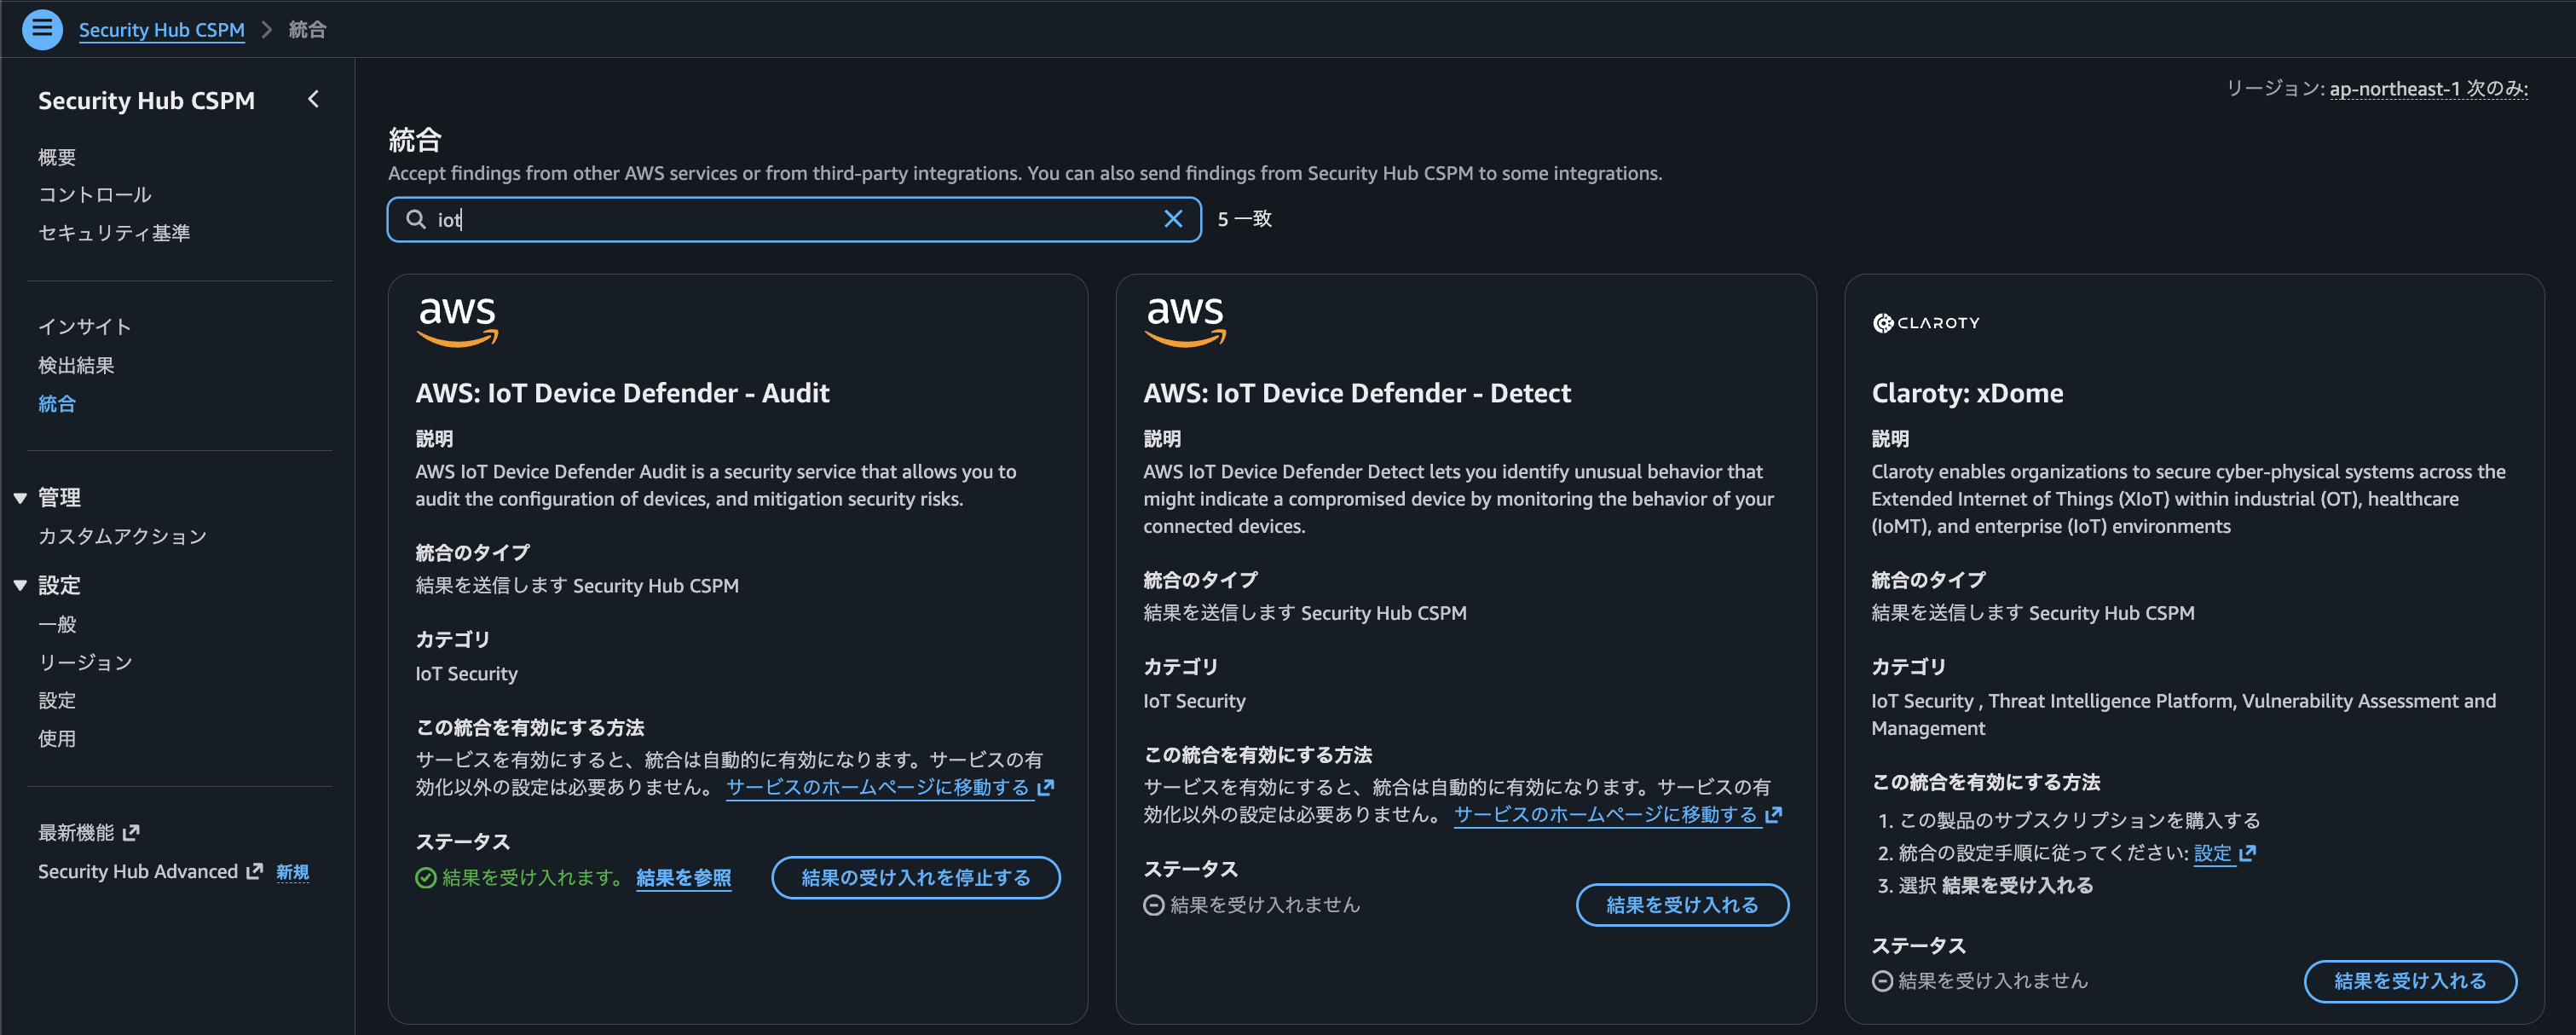Open 一般 under settings in sidebar
Viewport: 2576px width, 1035px height.
57,624
